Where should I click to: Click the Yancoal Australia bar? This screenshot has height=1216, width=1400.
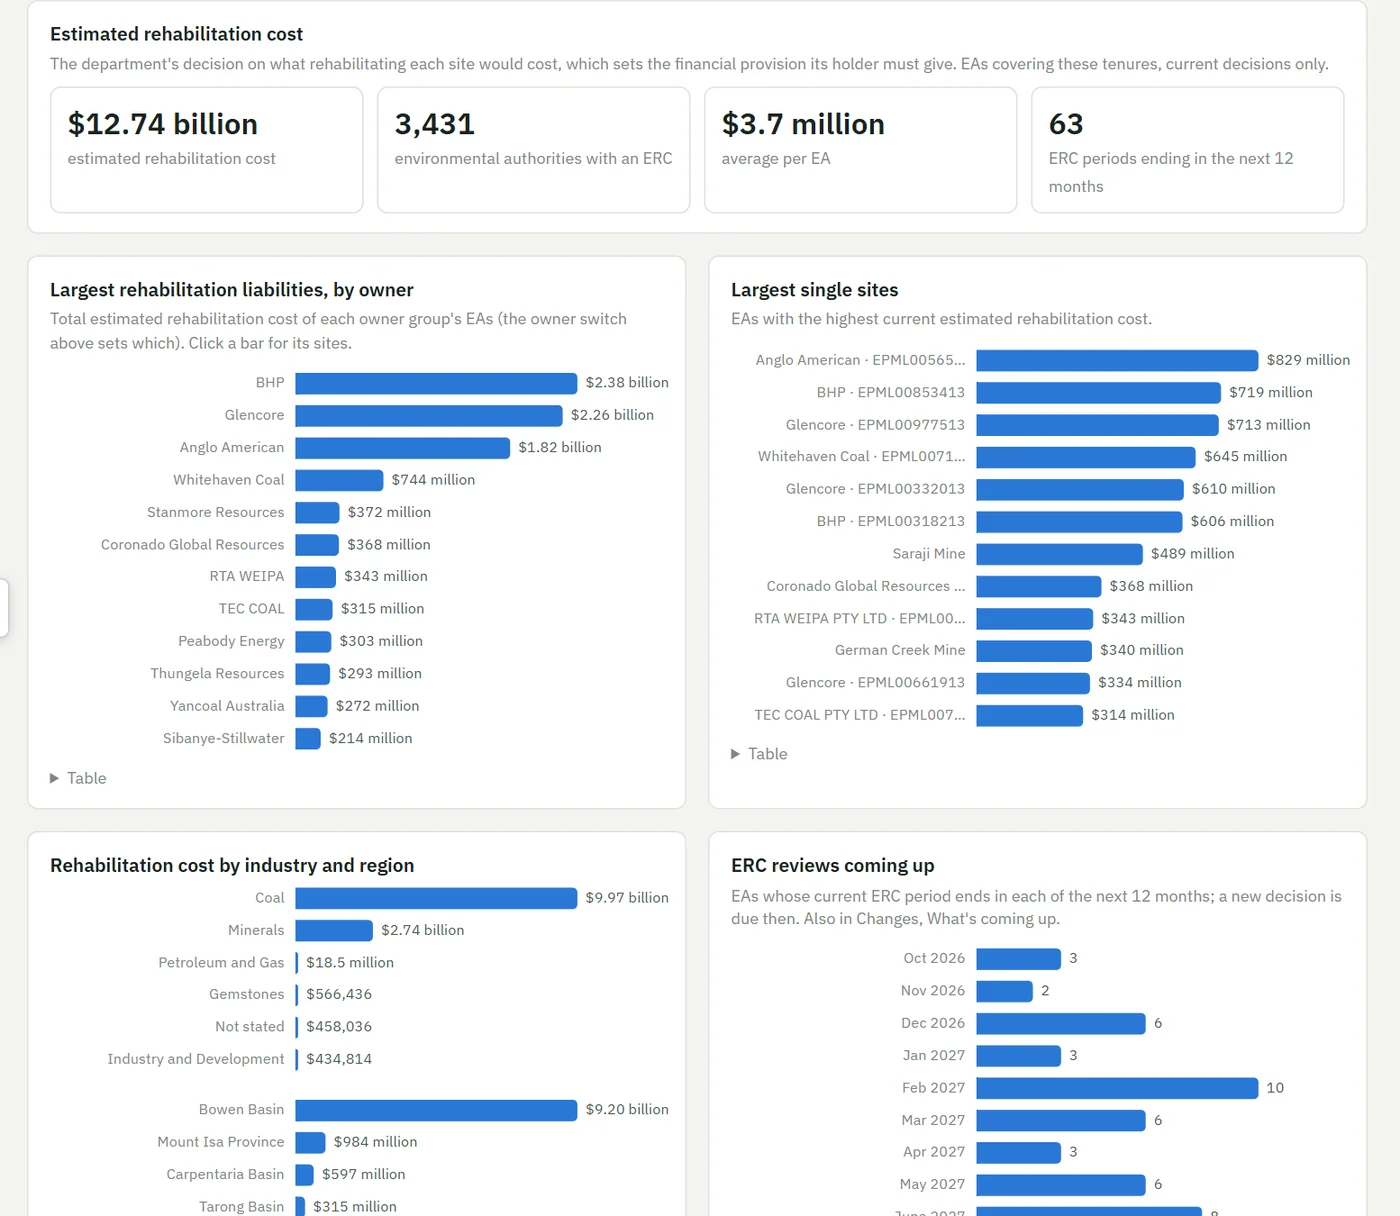(x=311, y=706)
